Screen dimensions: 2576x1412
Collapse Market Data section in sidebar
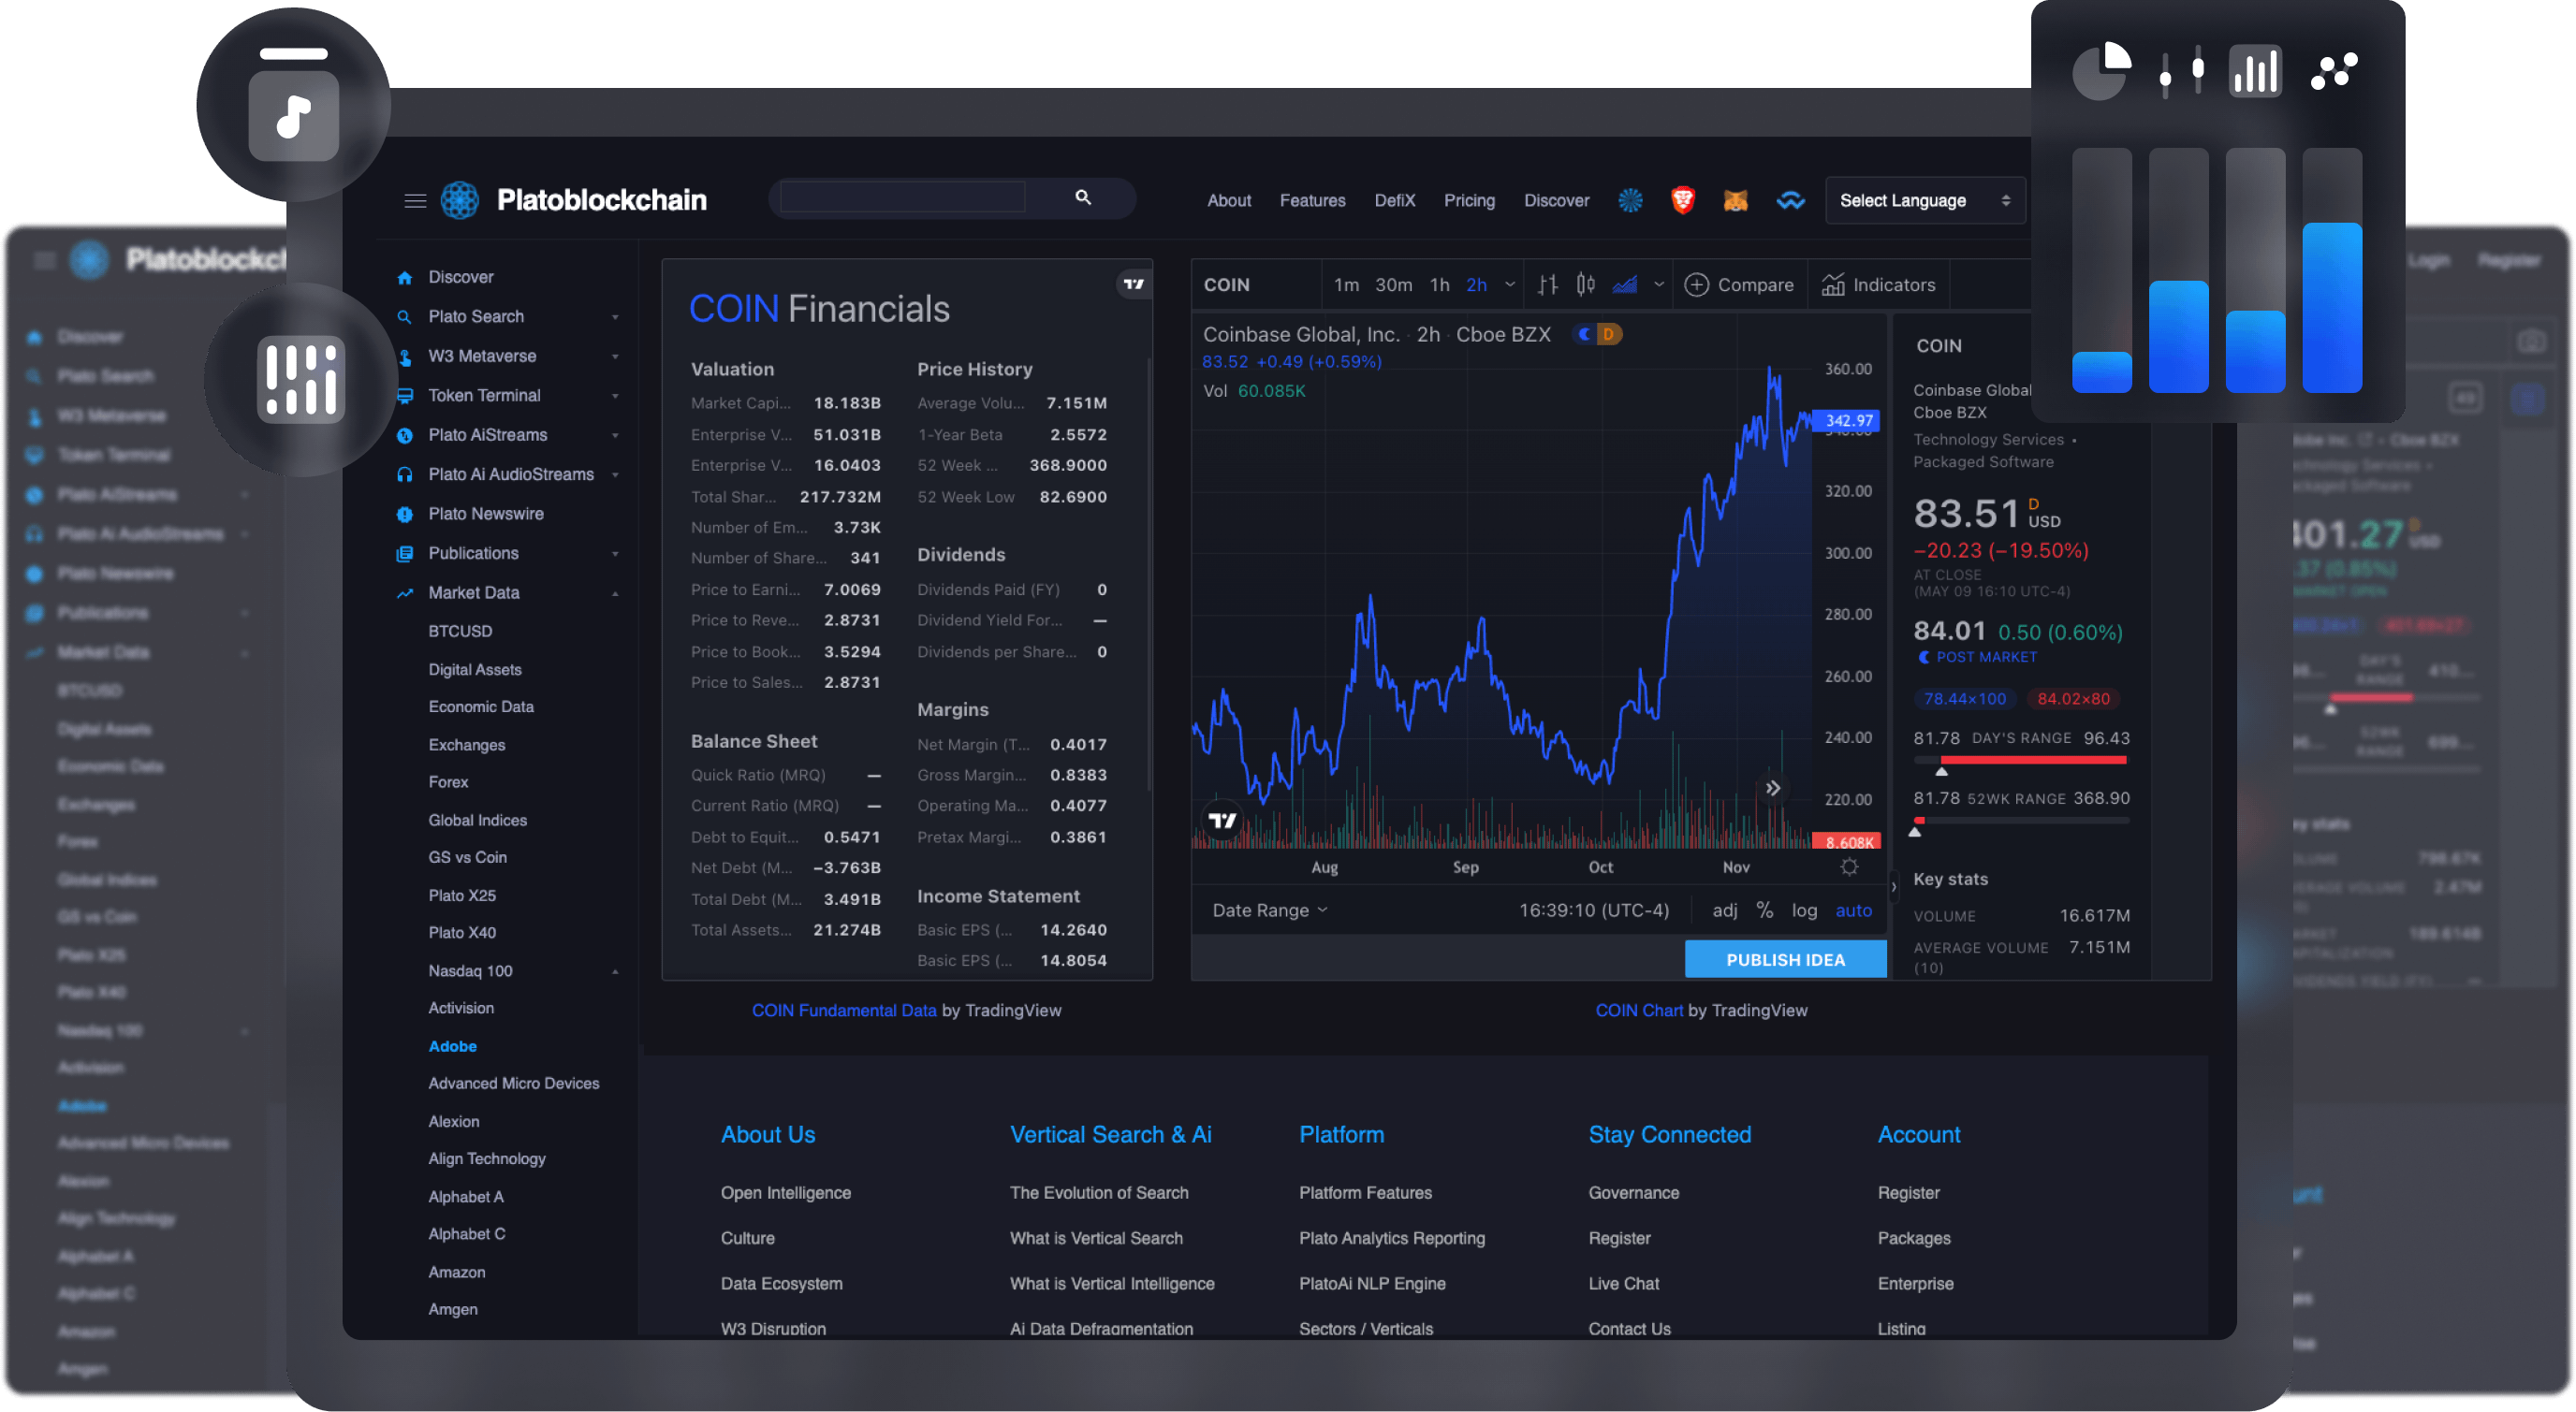615,594
